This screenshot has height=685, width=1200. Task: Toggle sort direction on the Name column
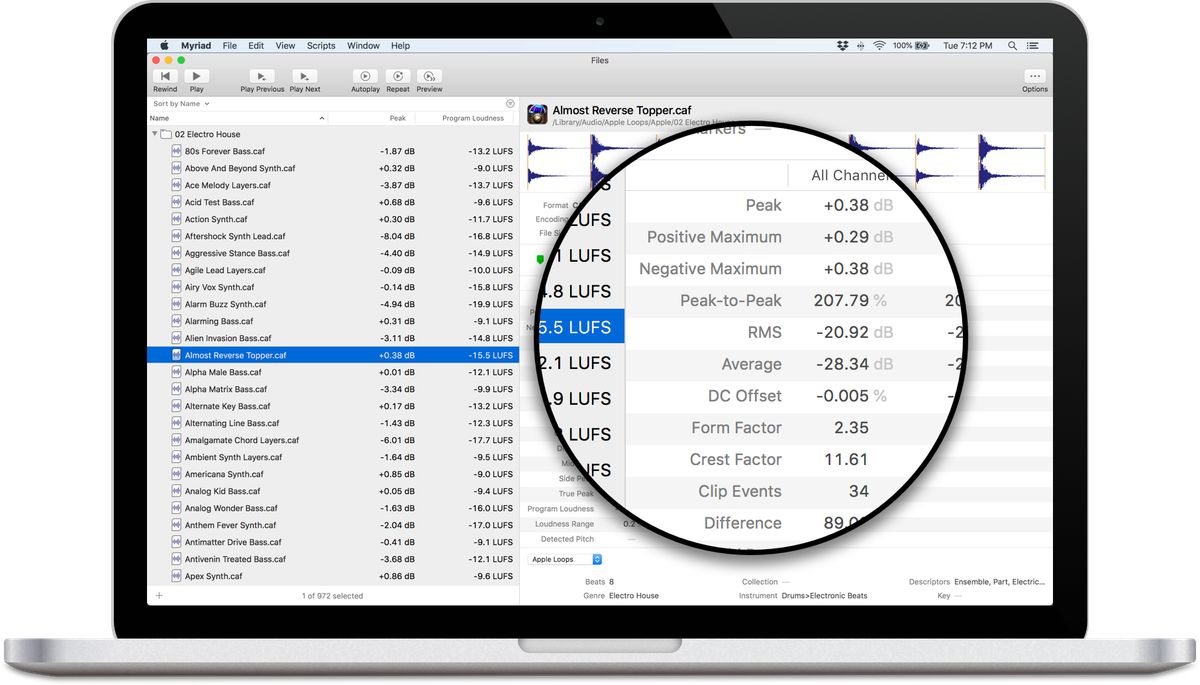point(321,120)
